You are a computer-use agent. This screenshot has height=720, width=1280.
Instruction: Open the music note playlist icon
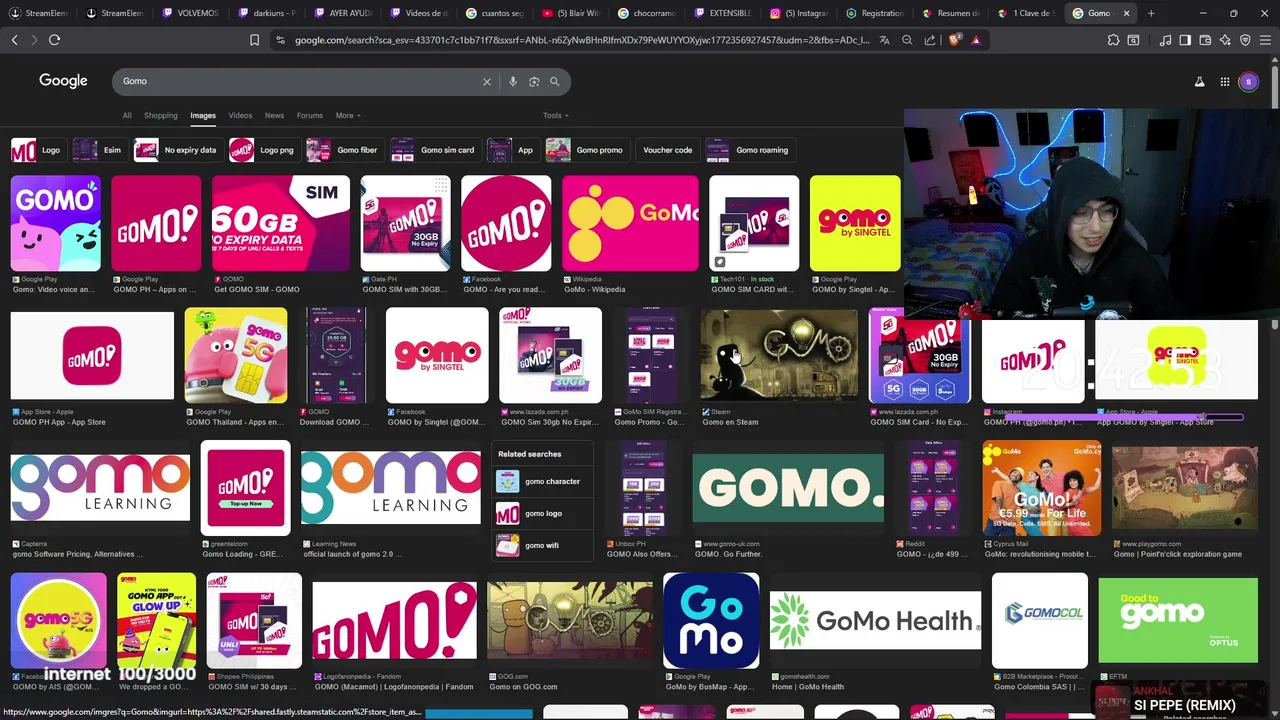click(1165, 40)
